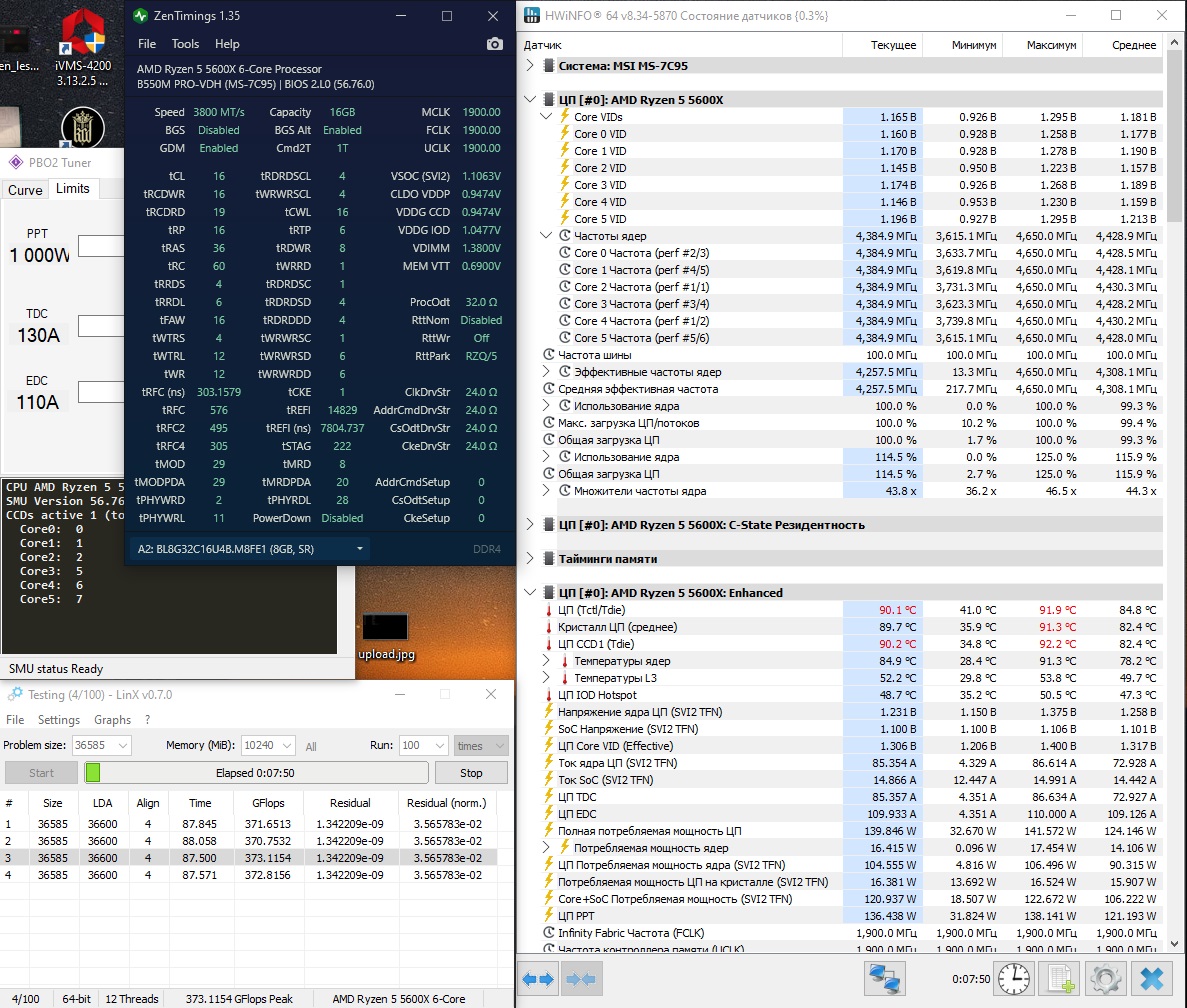Click the LinX title bar icon
Image resolution: width=1187 pixels, height=1008 pixels.
14,694
